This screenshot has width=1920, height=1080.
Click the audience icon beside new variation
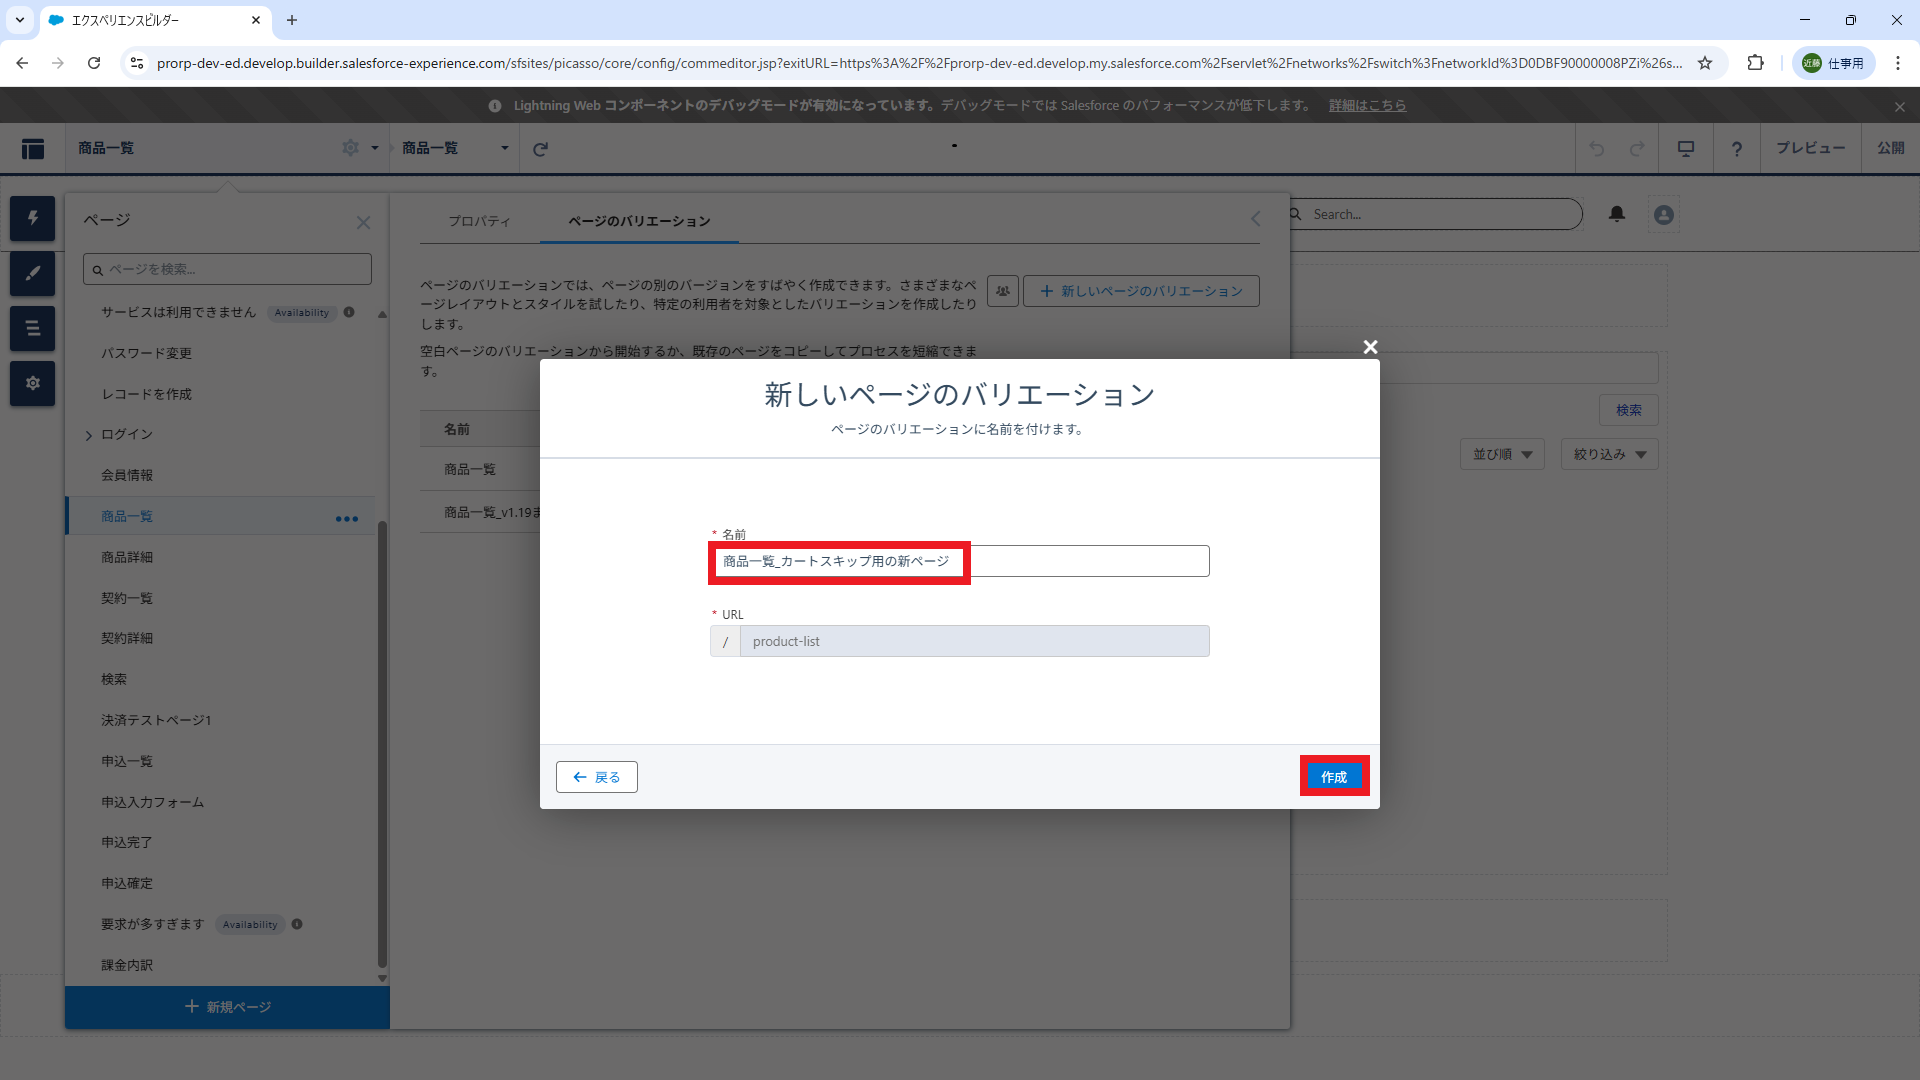[x=1002, y=291]
